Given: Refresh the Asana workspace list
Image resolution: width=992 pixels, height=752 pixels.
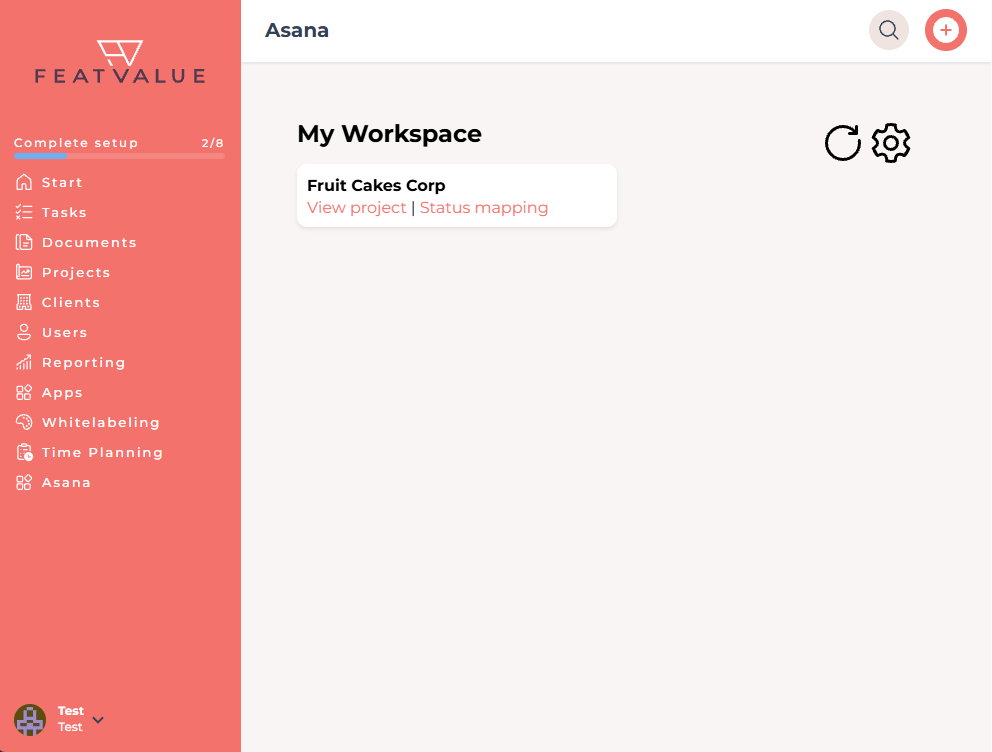Looking at the screenshot, I should coord(843,143).
